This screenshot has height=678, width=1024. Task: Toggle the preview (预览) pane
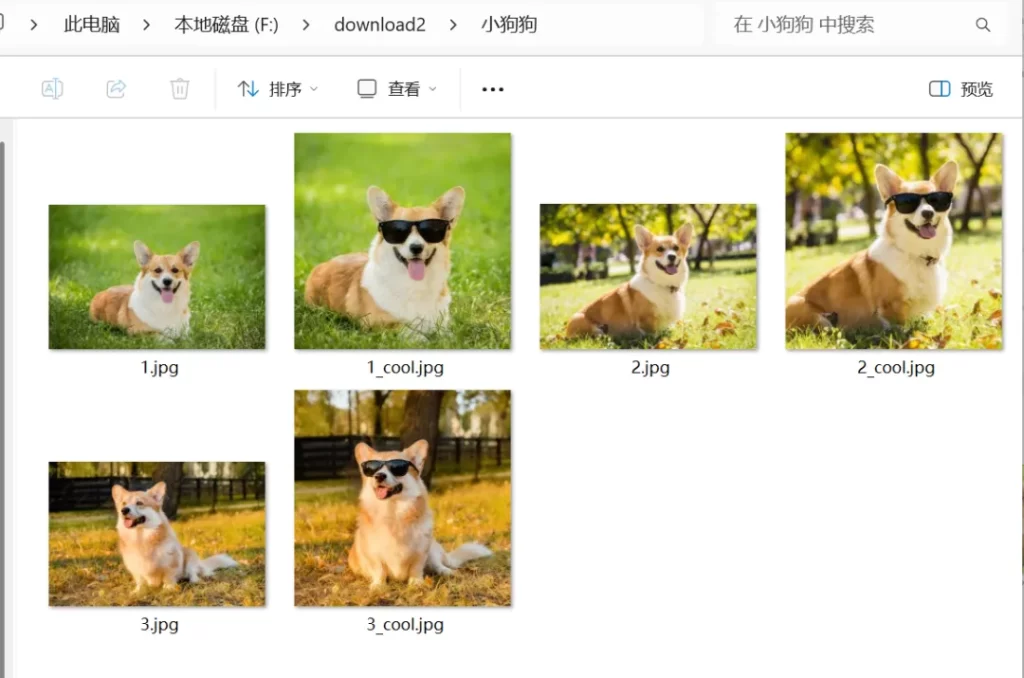point(961,89)
